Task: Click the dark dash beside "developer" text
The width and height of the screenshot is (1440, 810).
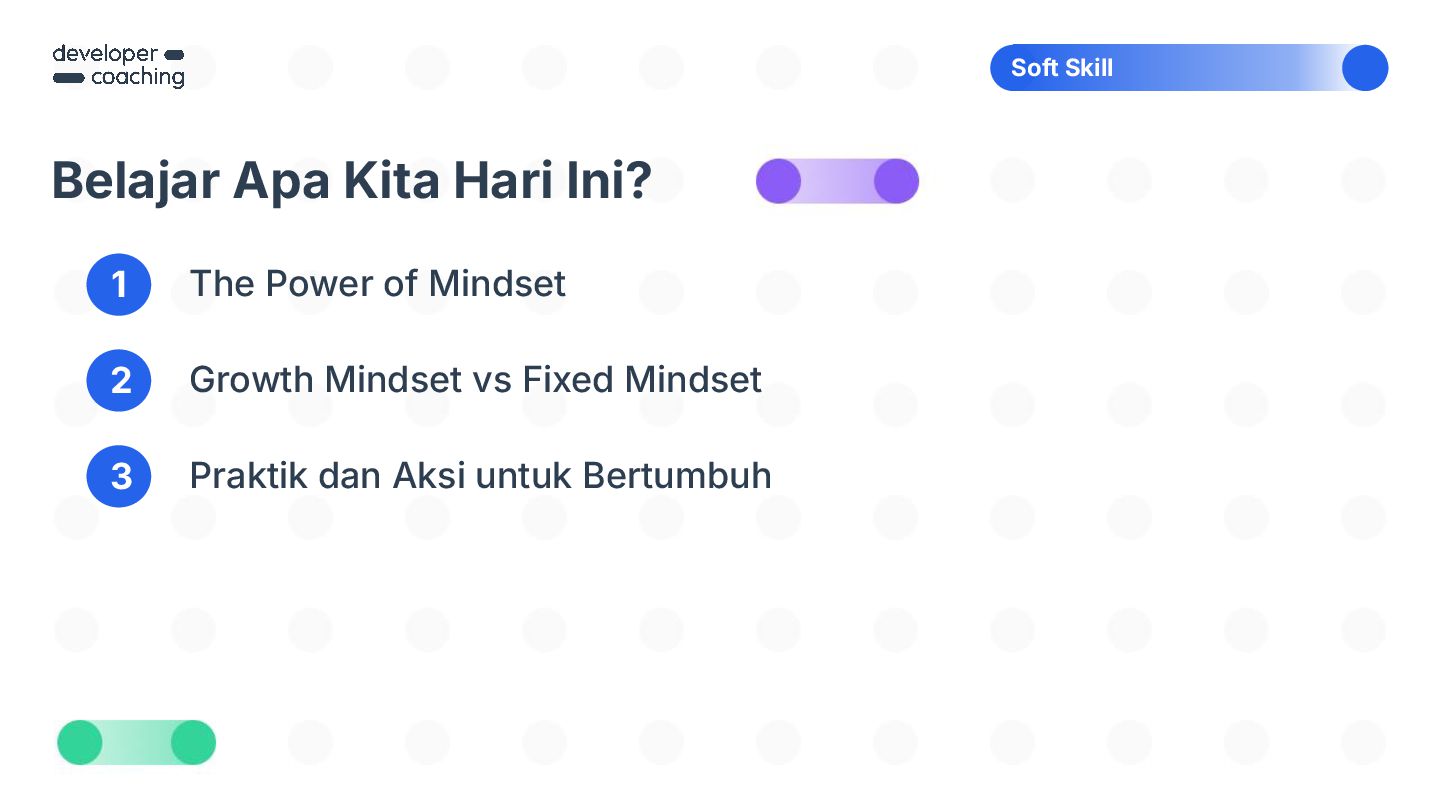Action: (173, 54)
